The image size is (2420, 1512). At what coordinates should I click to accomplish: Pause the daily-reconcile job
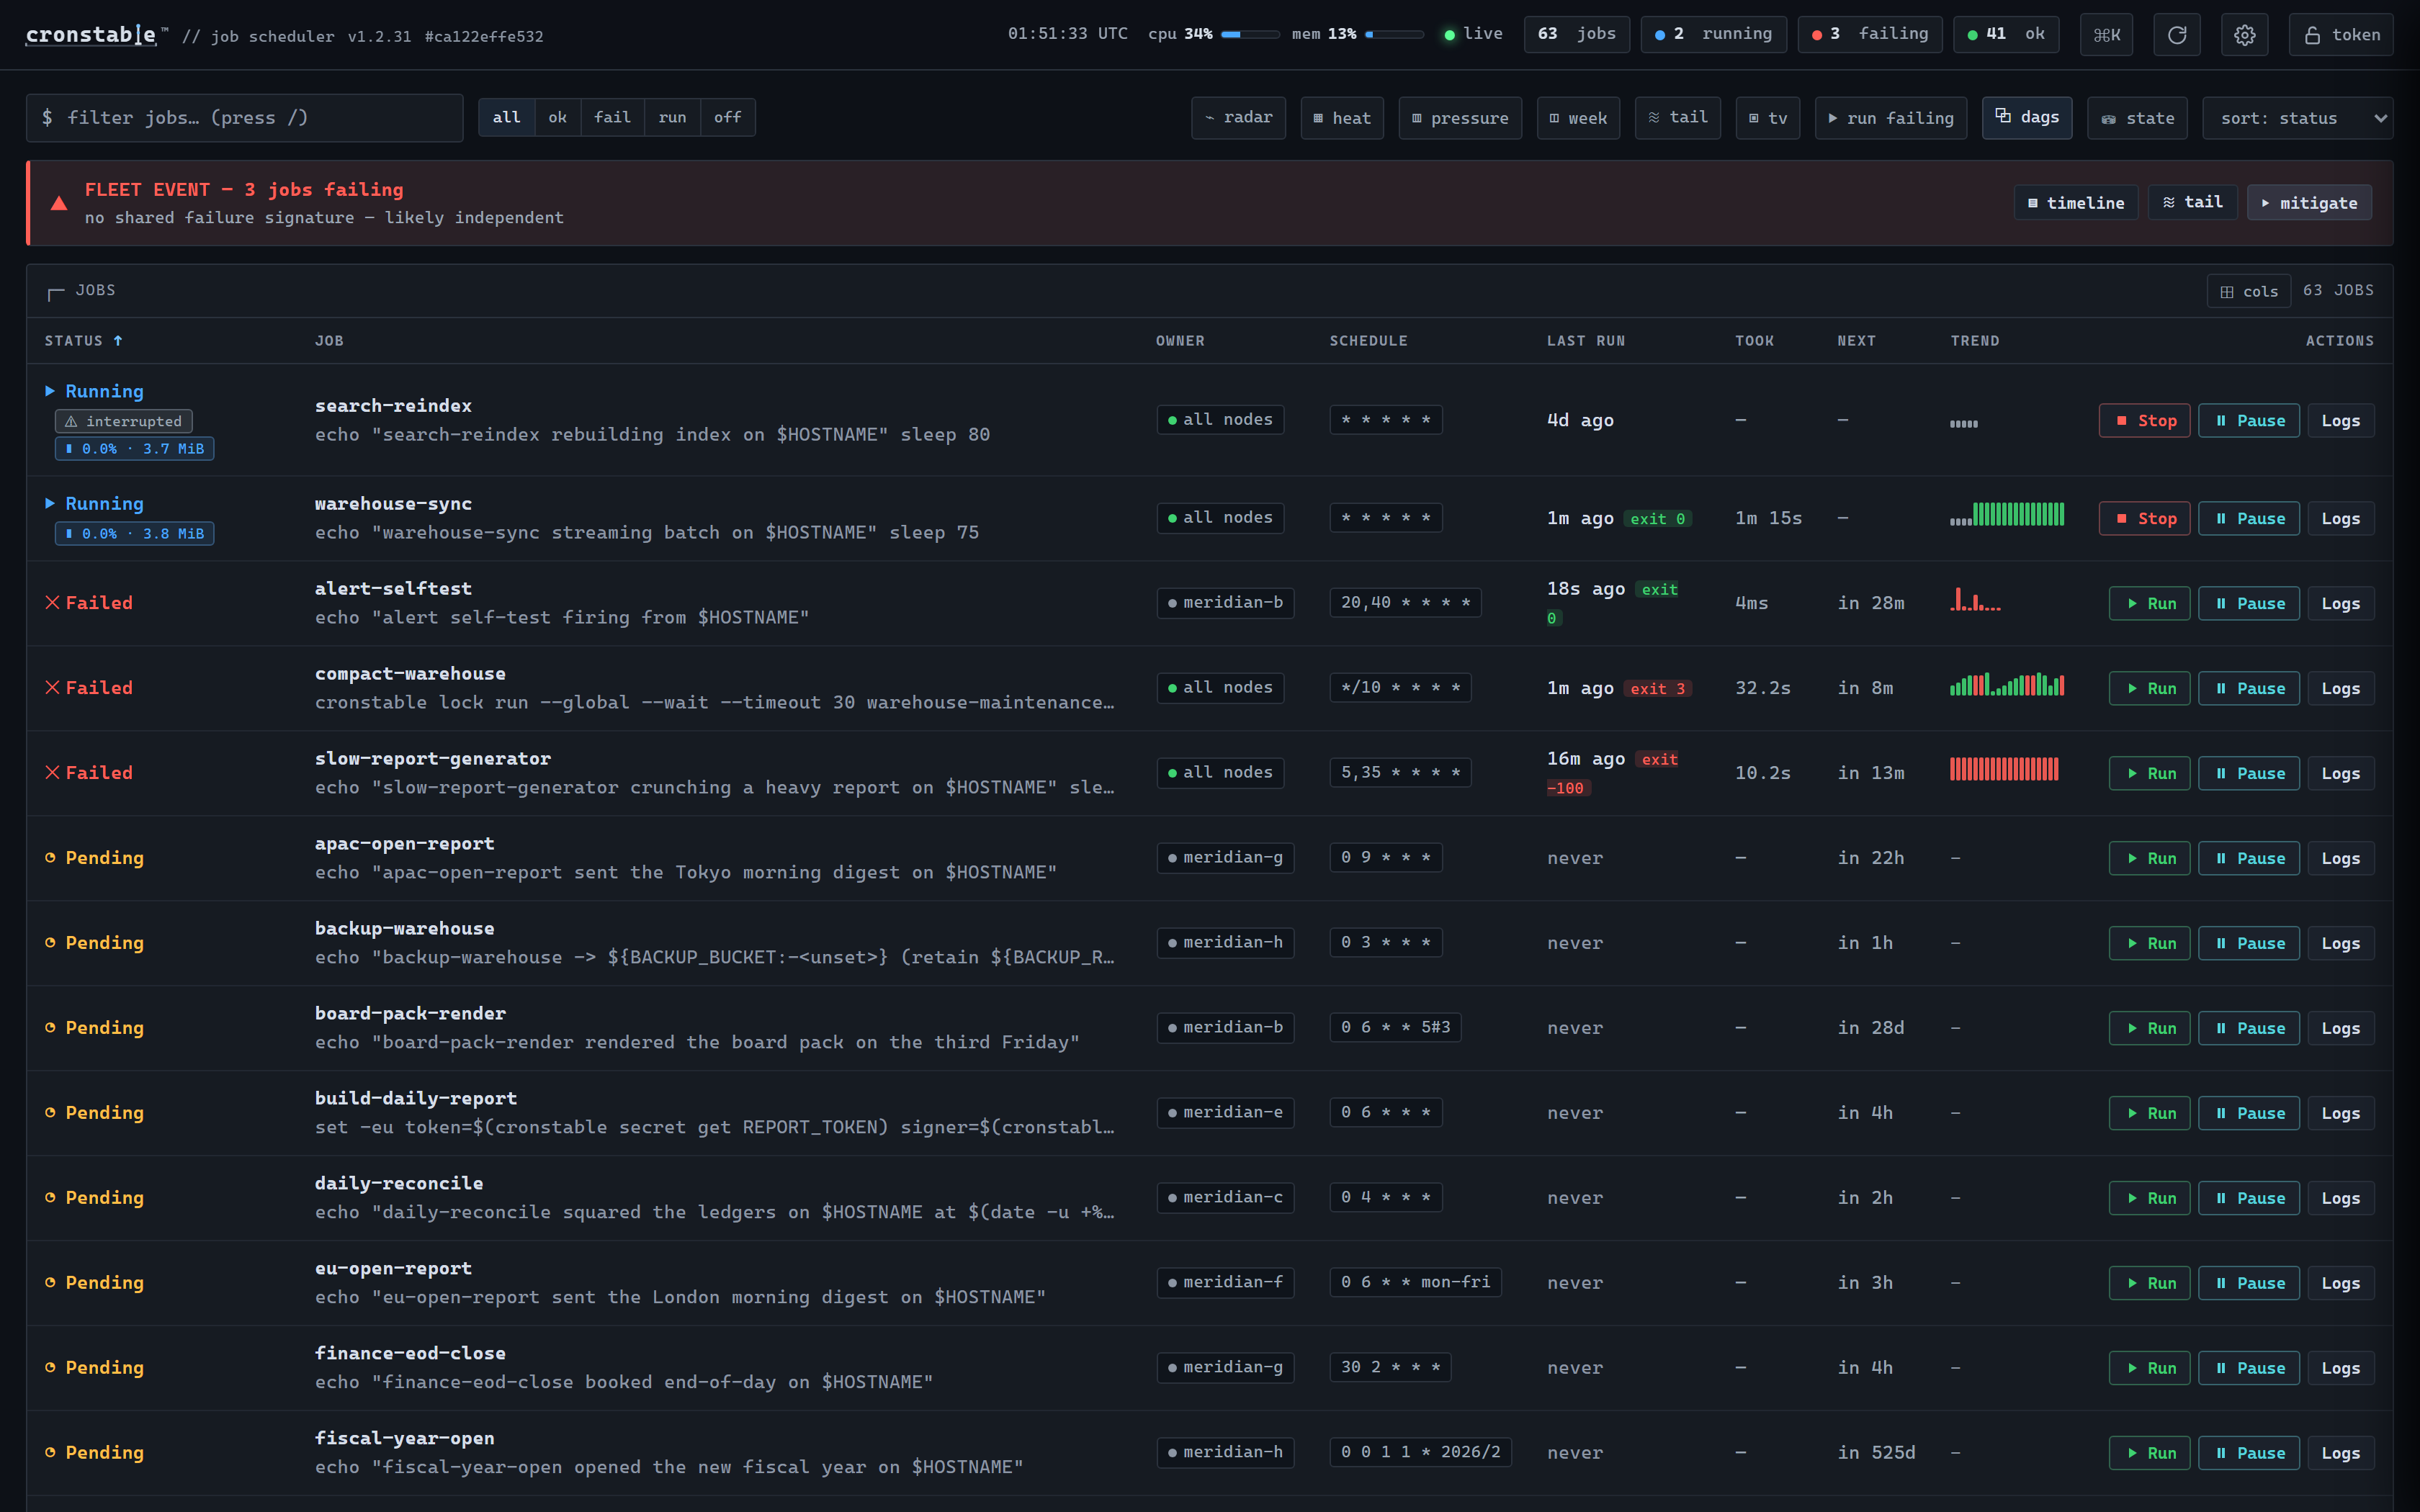pos(2249,1199)
